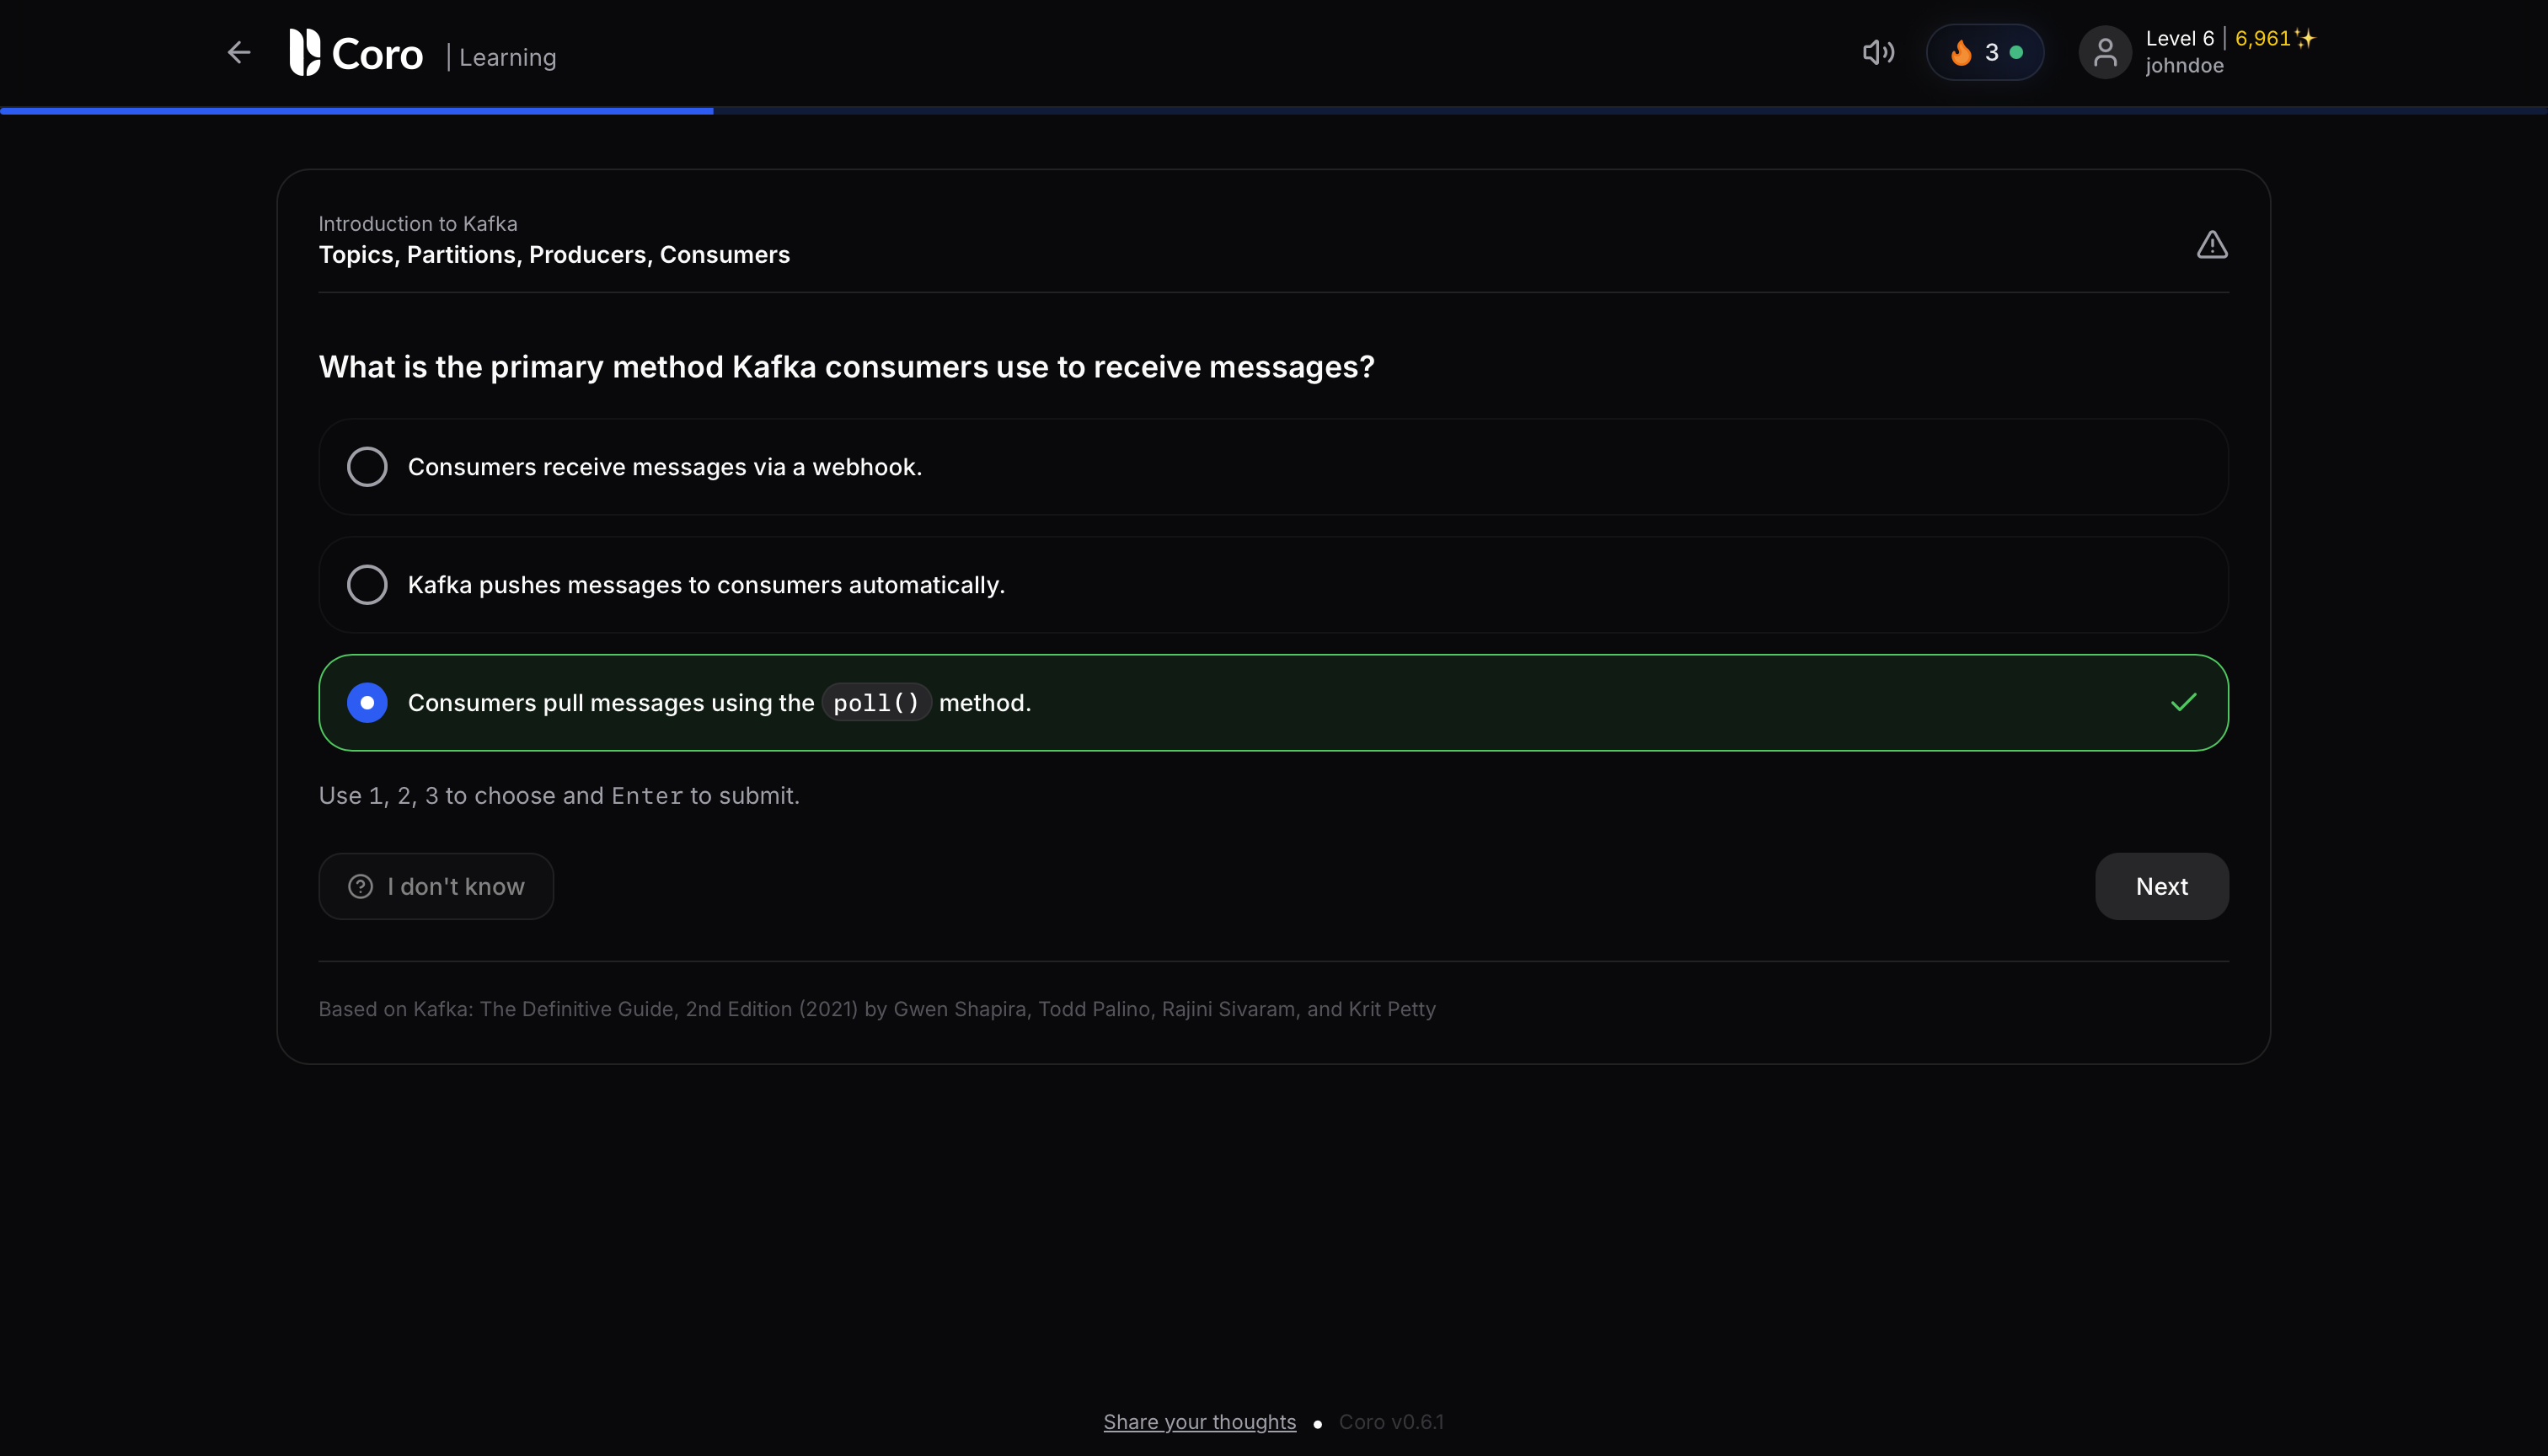Click the 'Introduction to Kafka' breadcrumb

(x=418, y=224)
